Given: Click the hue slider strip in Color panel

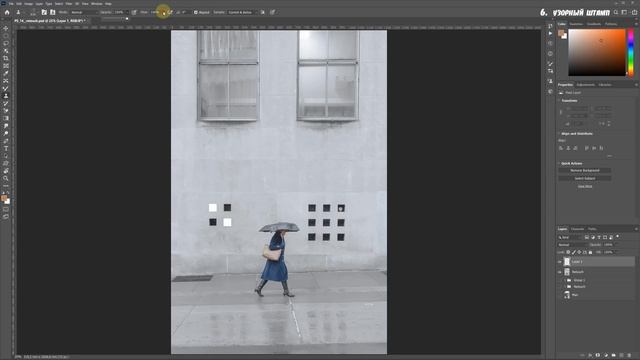Looking at the screenshot, I should (x=631, y=52).
